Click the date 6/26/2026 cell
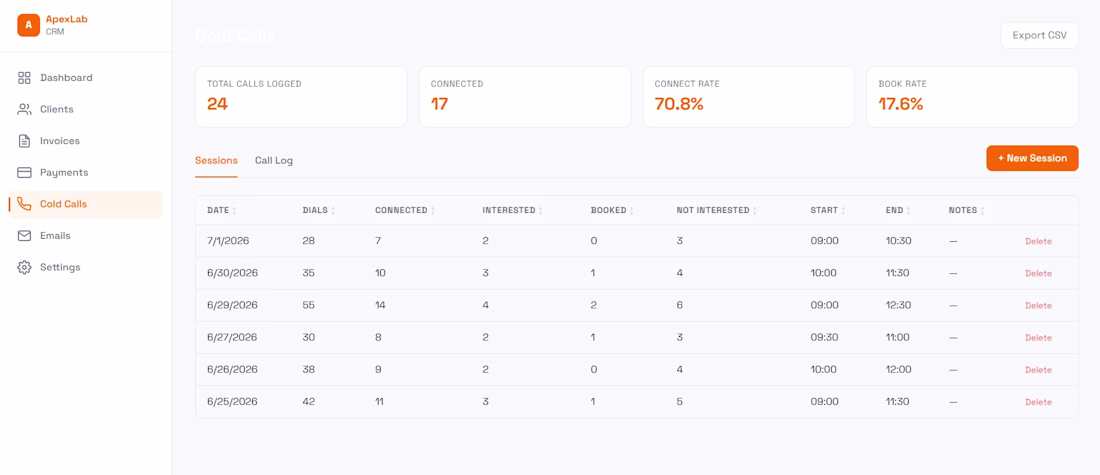1100x475 pixels. tap(232, 370)
